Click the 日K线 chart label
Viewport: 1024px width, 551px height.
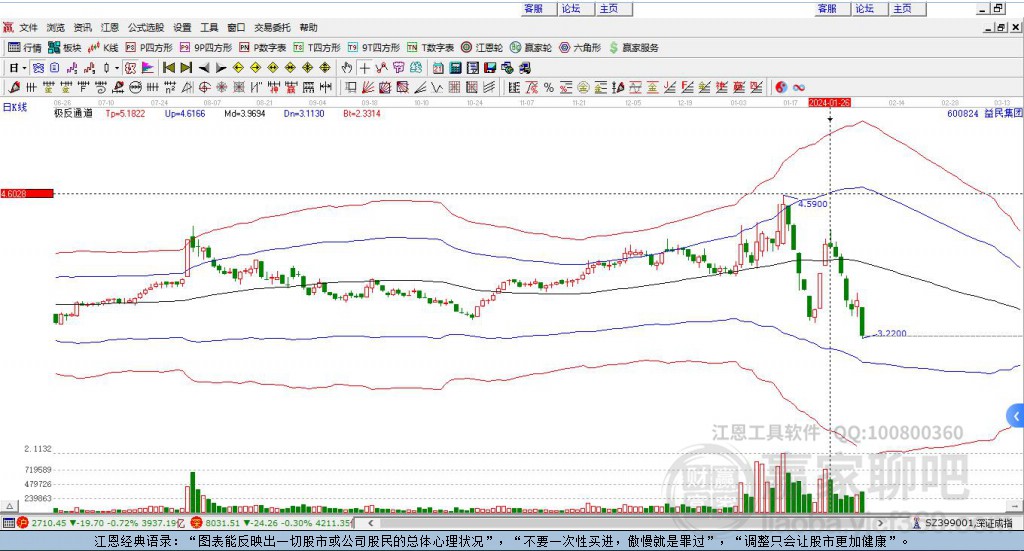[x=15, y=107]
